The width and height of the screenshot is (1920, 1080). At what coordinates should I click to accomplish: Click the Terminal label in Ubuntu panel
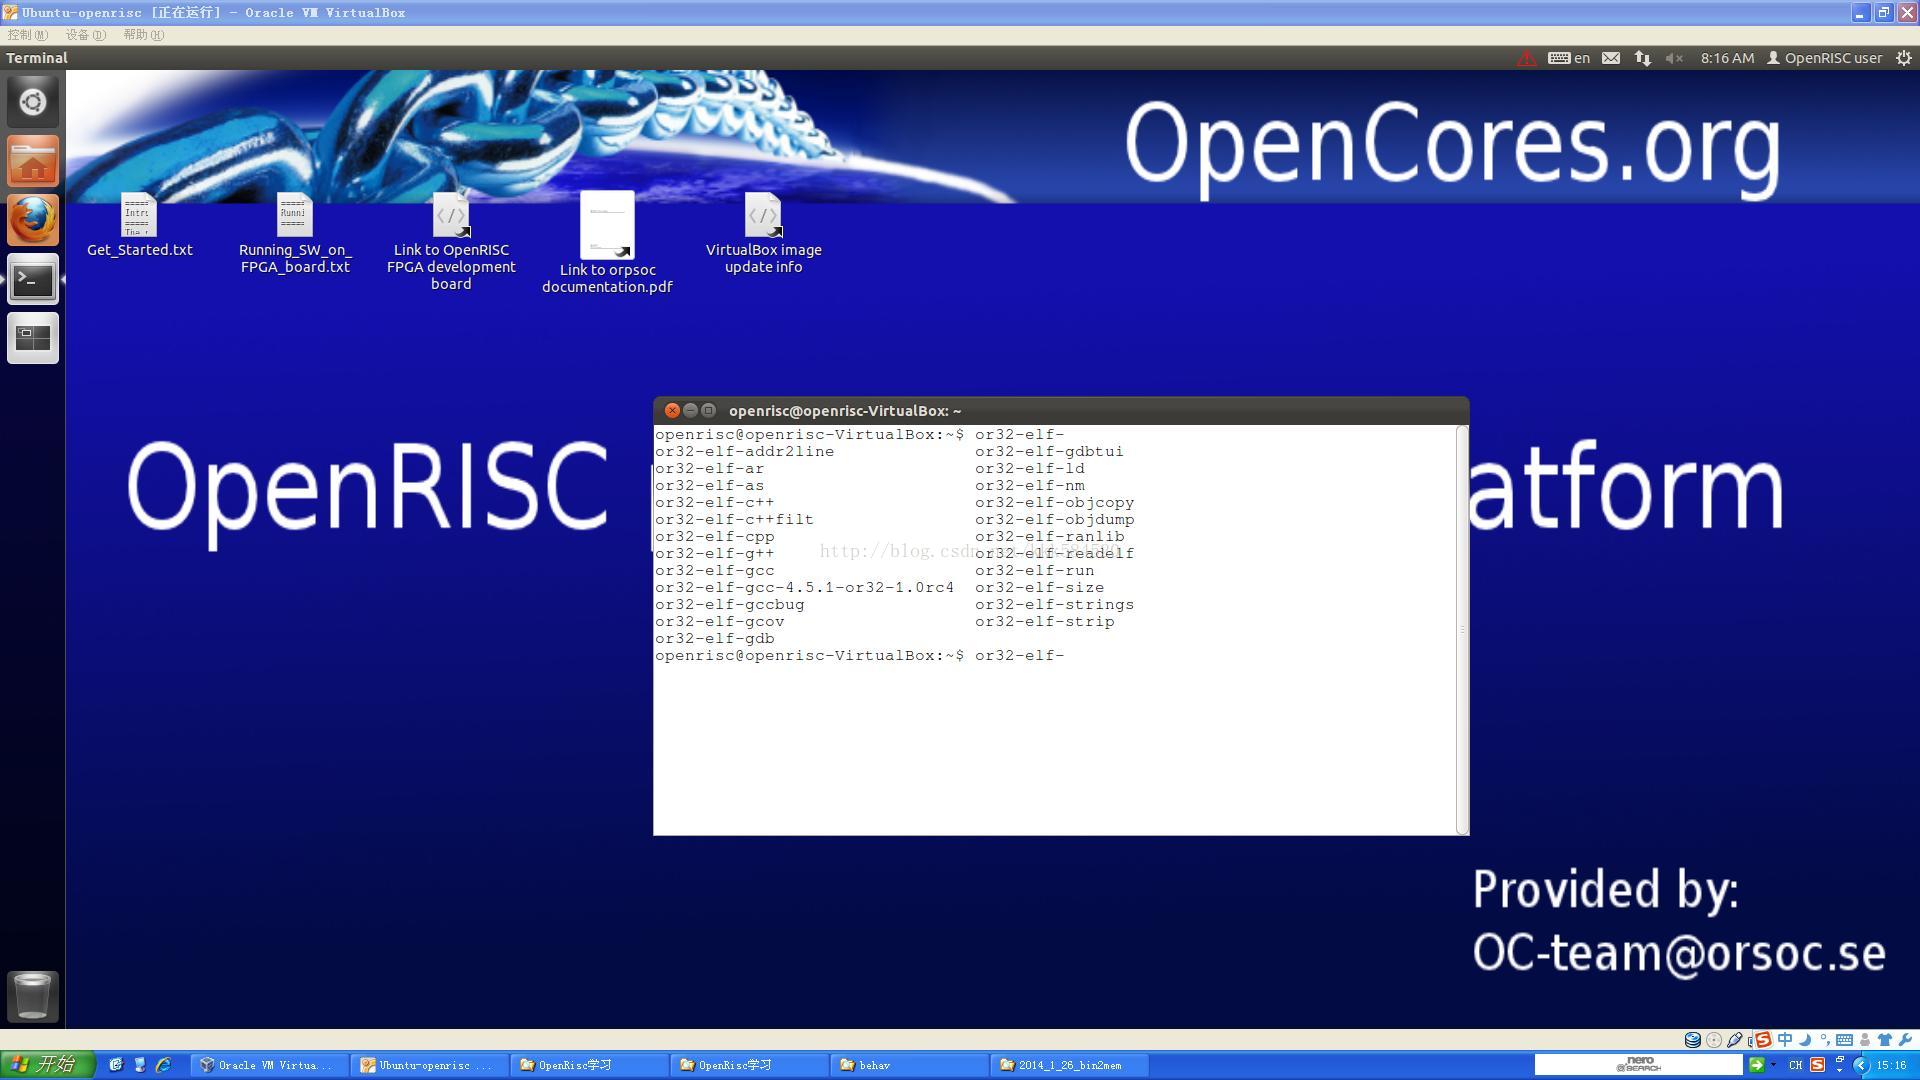(x=37, y=58)
